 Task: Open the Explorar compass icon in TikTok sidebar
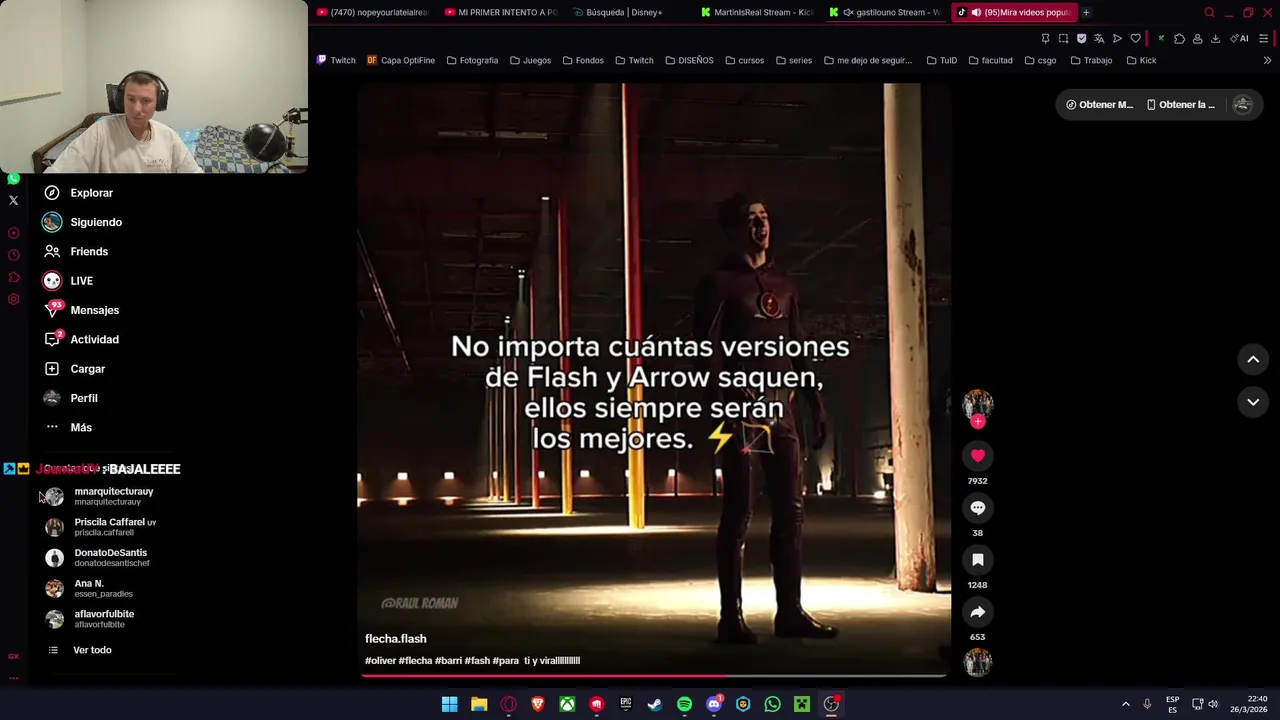[52, 193]
